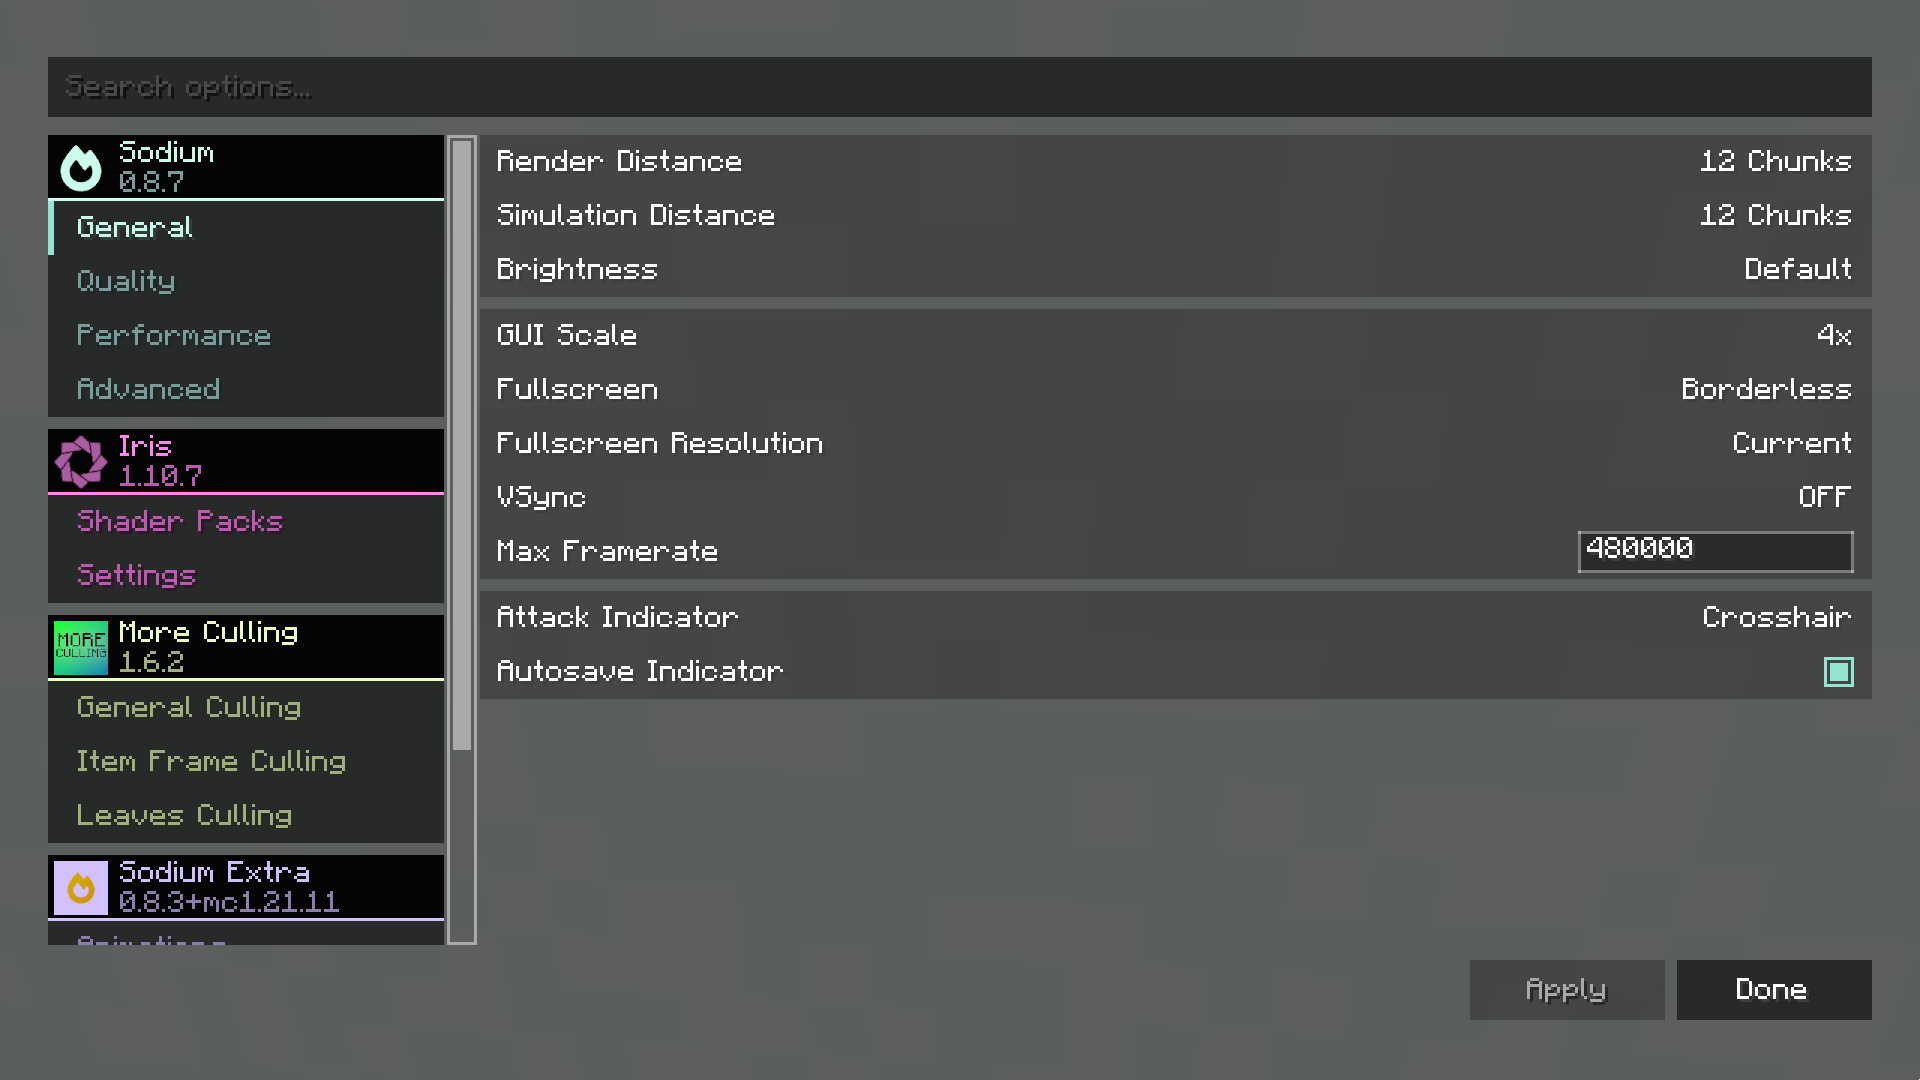Click the More Culling mod icon
The width and height of the screenshot is (1920, 1080).
click(81, 647)
